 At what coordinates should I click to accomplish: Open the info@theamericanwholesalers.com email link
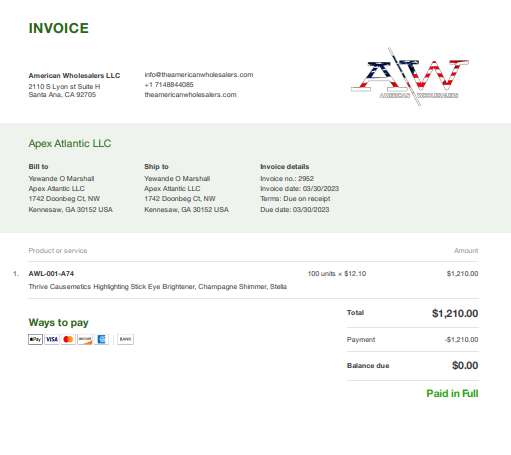click(199, 75)
